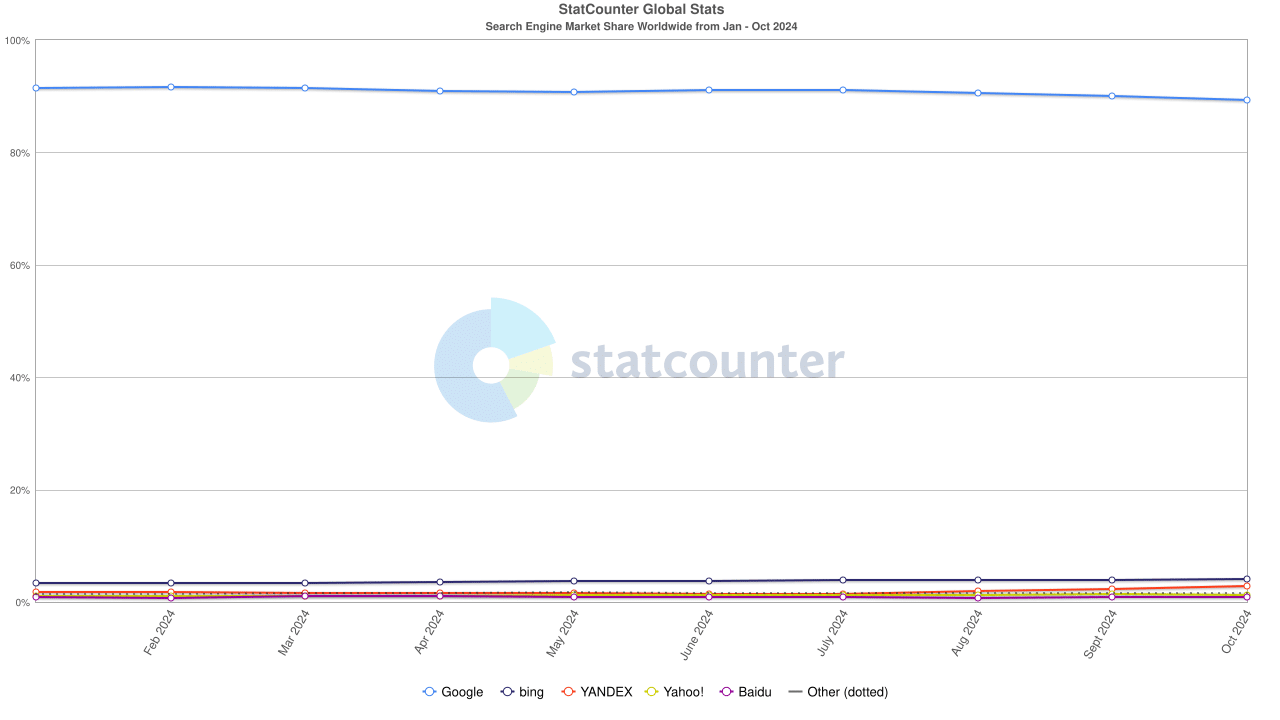The width and height of the screenshot is (1280, 720).
Task: Toggle the bing legend entry
Action: [x=522, y=692]
